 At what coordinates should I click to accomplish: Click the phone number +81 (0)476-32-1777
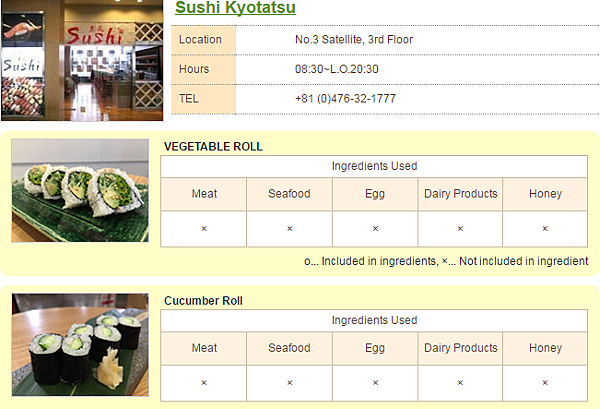345,99
